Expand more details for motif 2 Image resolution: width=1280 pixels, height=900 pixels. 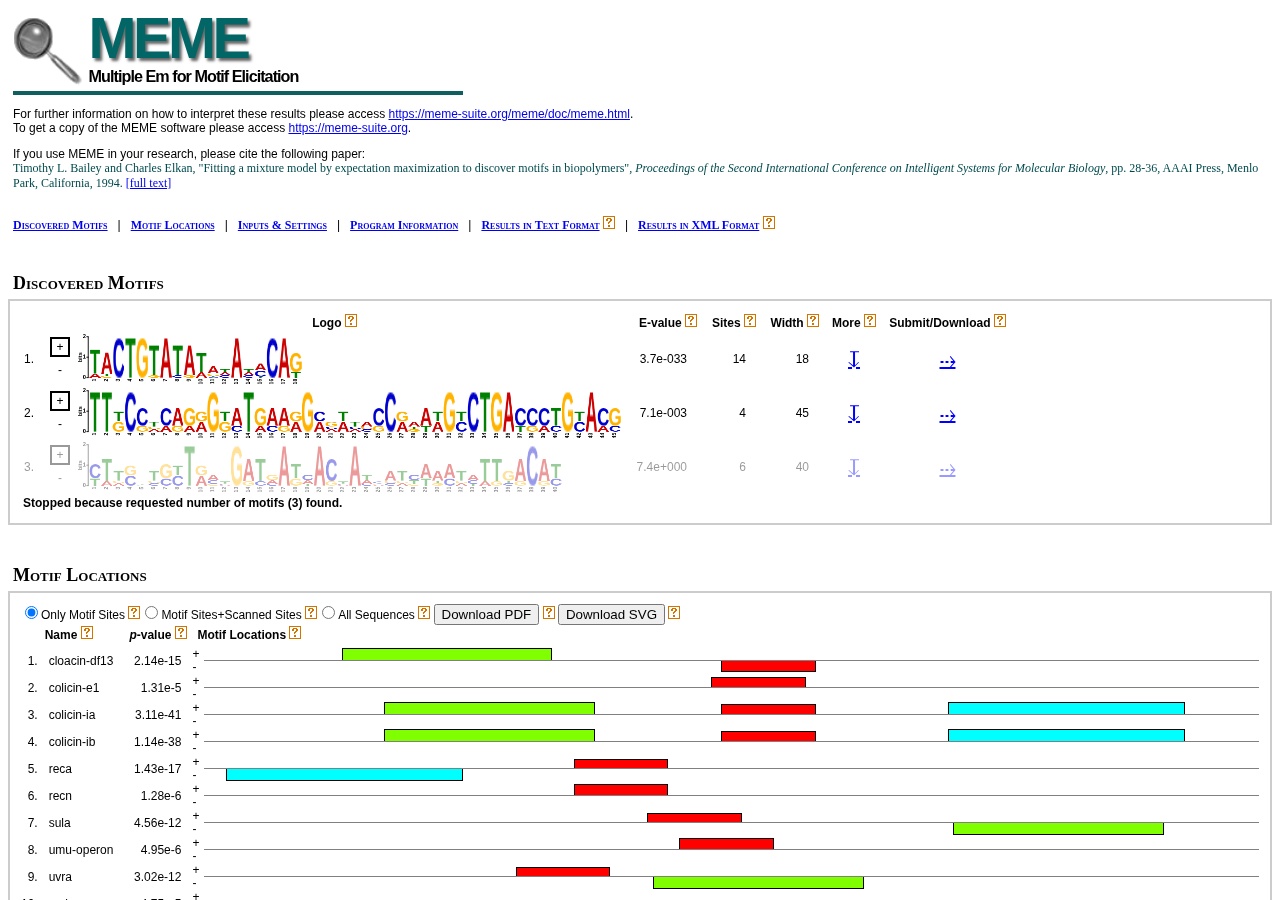click(854, 414)
